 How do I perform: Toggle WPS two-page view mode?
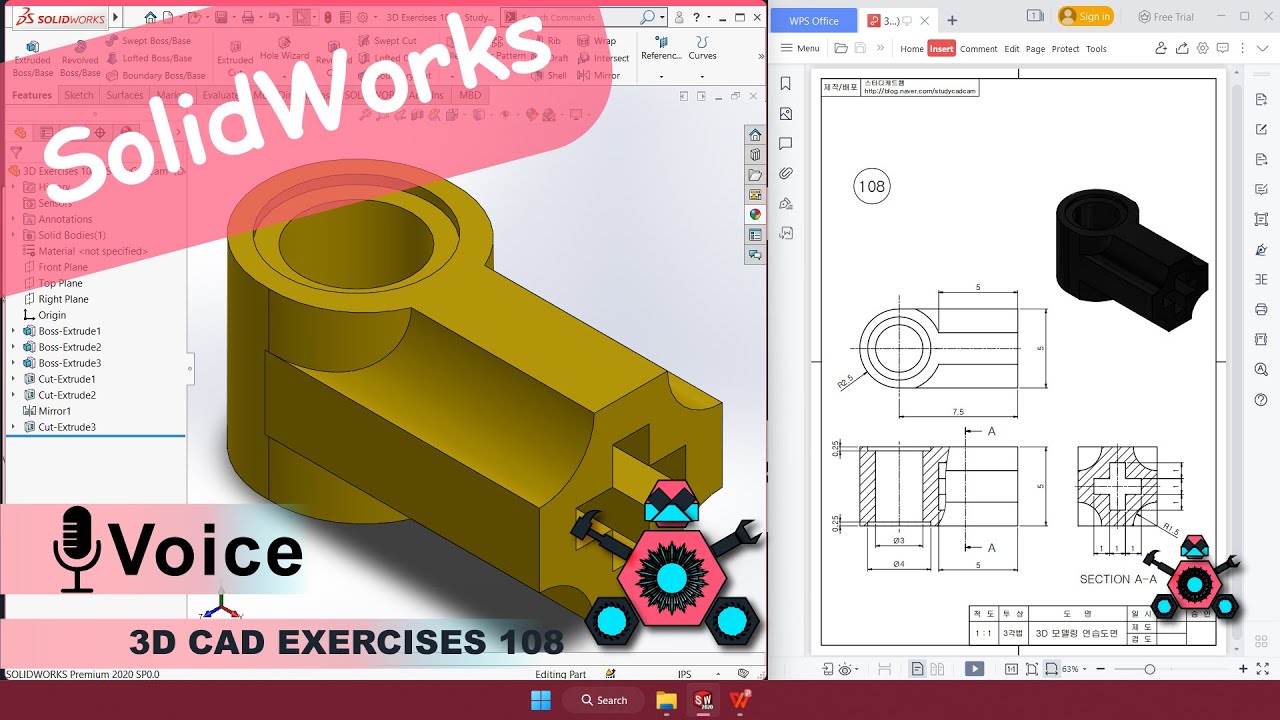(x=937, y=669)
